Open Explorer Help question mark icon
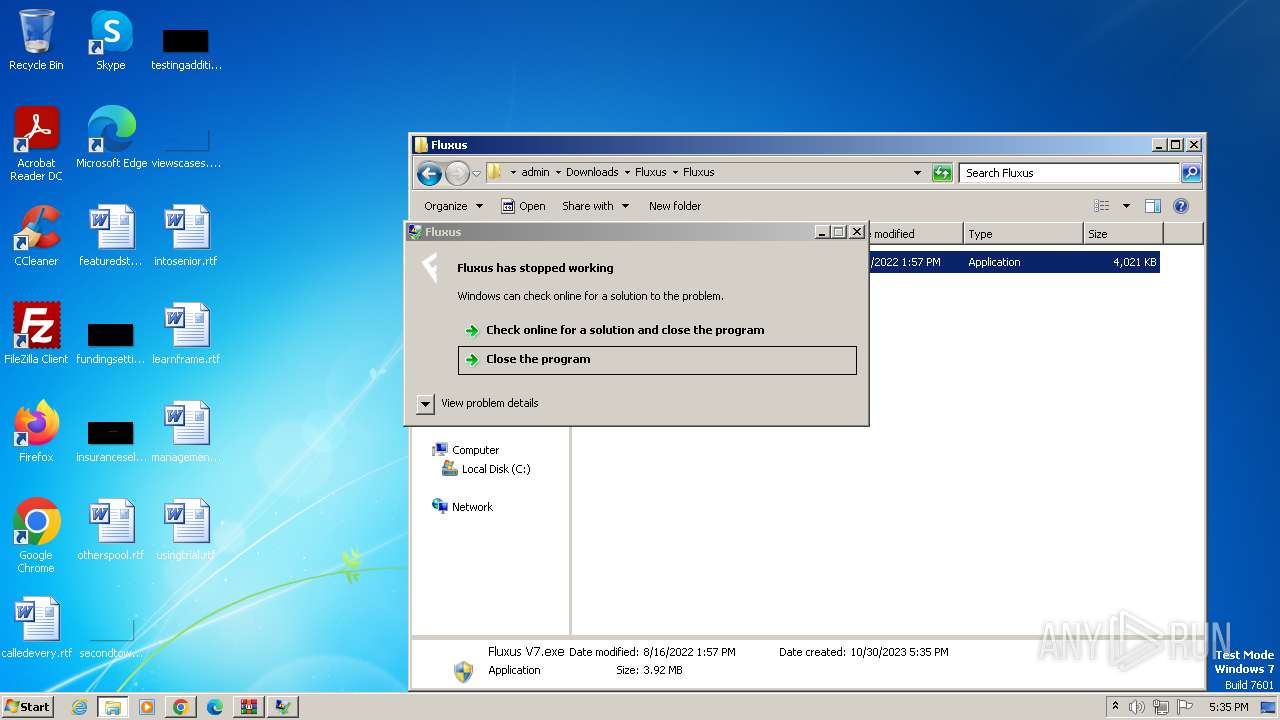This screenshot has width=1280, height=720. [x=1181, y=206]
